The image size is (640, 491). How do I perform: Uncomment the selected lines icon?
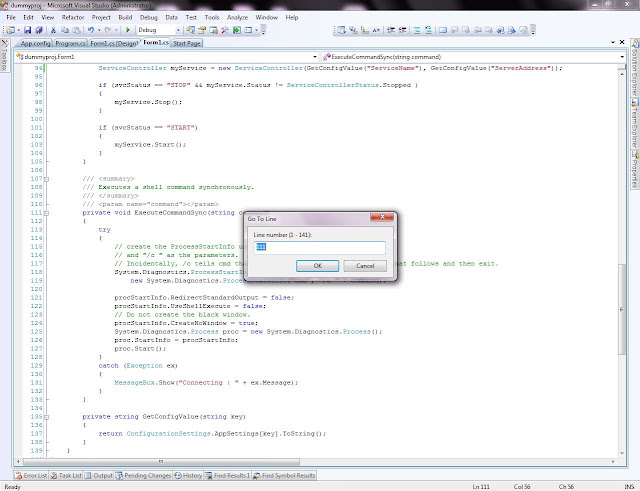[428, 30]
